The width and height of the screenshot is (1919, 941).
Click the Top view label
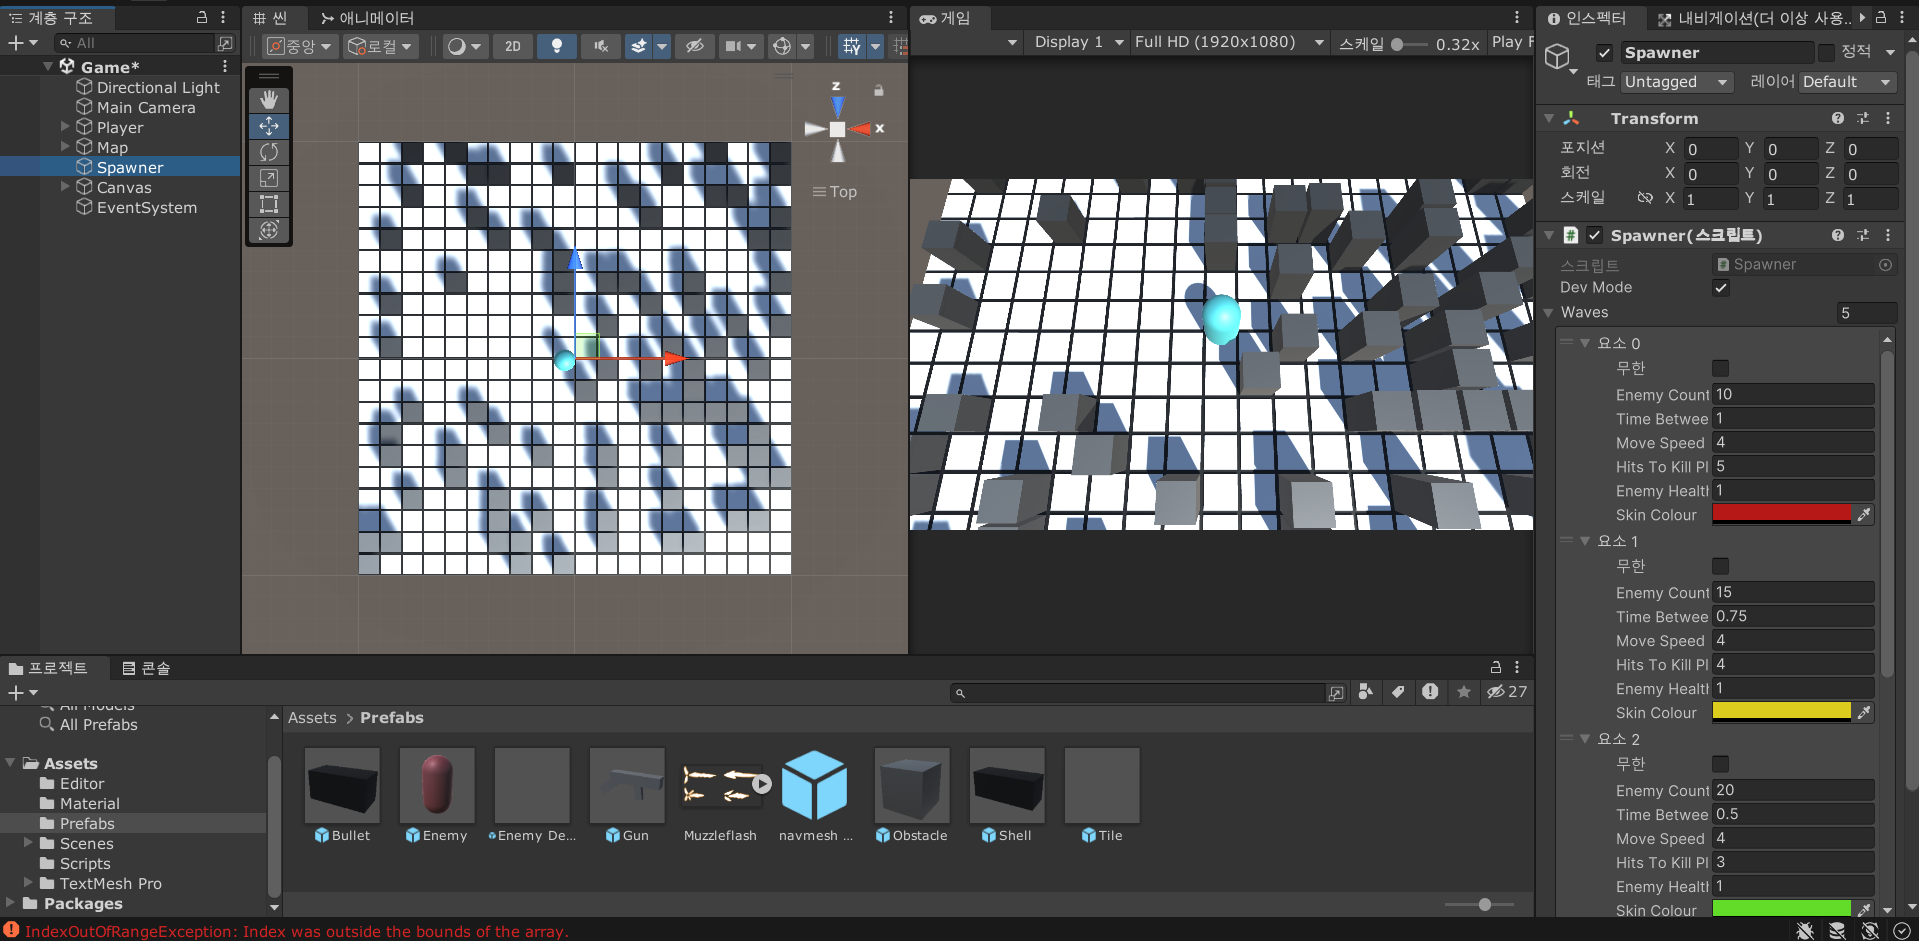coord(843,192)
